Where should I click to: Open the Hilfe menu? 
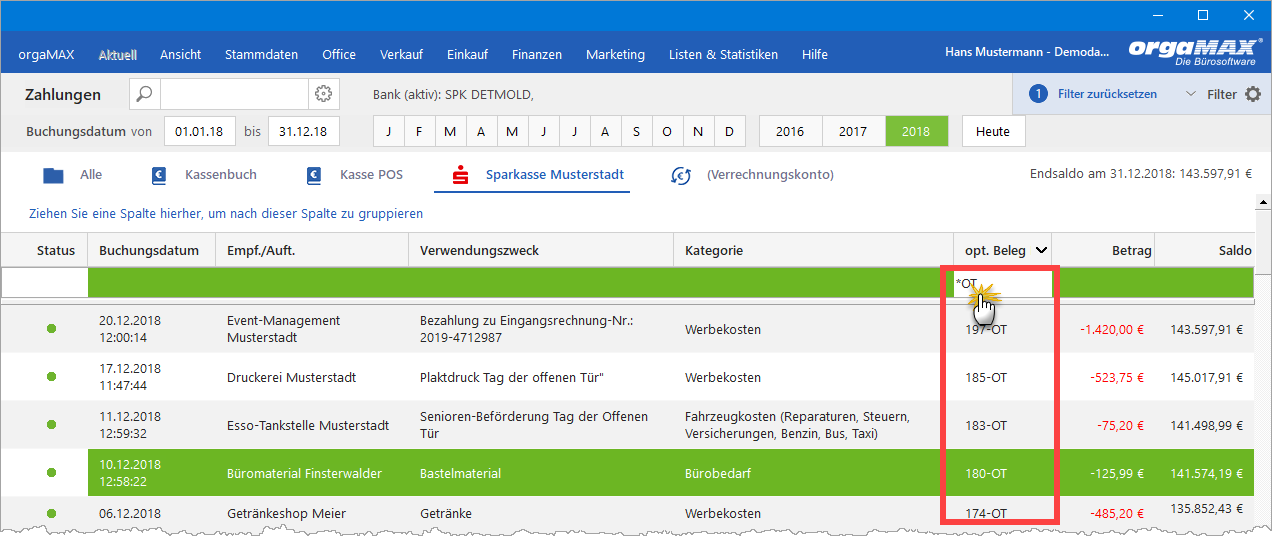coord(815,54)
